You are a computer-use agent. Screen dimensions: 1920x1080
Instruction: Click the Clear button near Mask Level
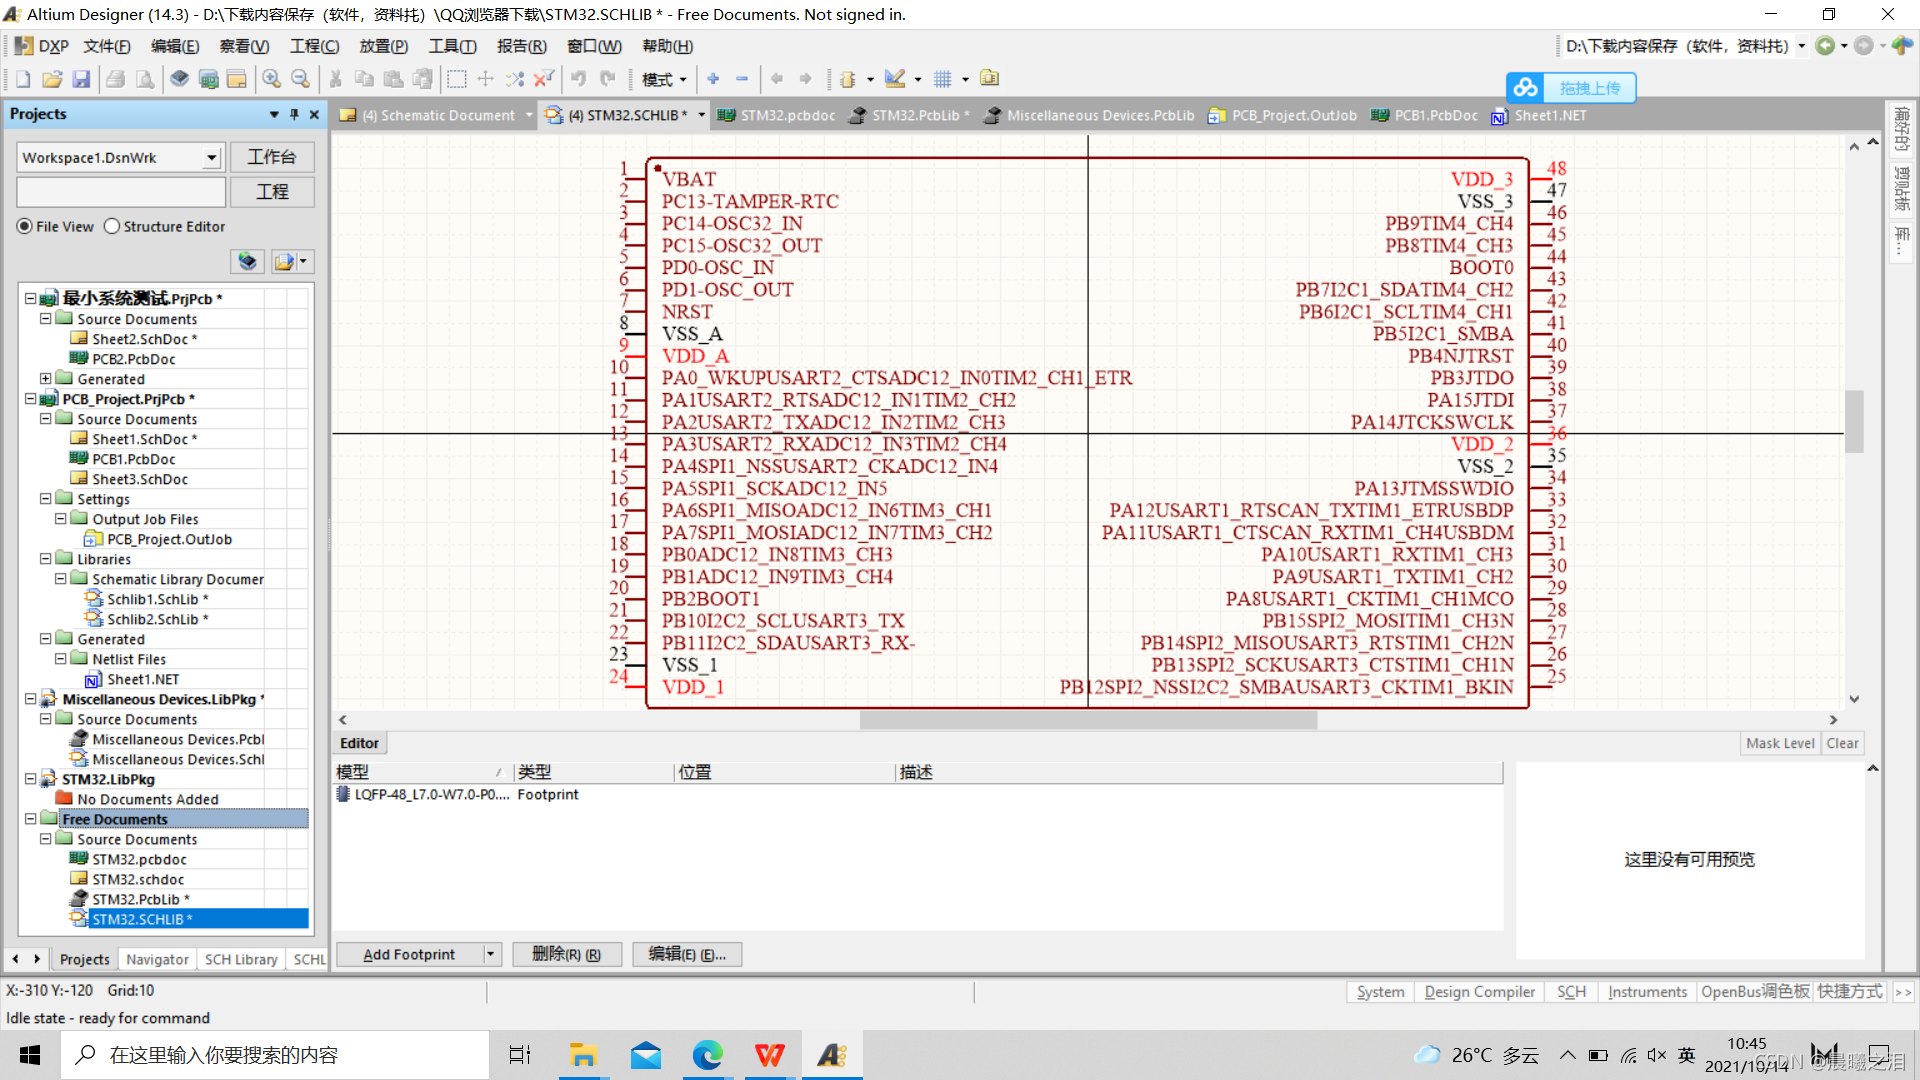point(1841,743)
